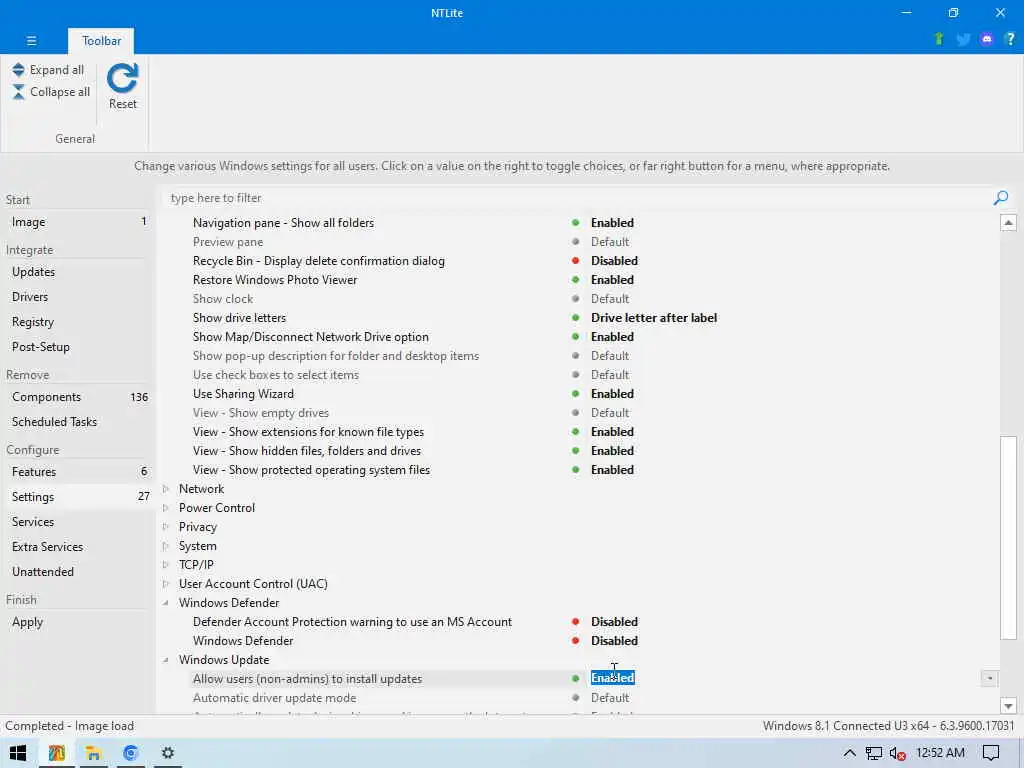Click the vertical scrollbar thumb
The image size is (1024, 768).
tap(1008, 538)
